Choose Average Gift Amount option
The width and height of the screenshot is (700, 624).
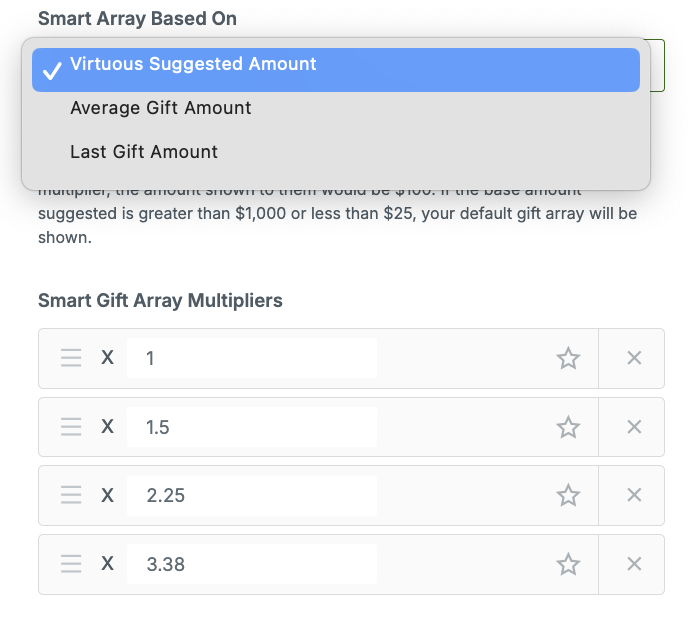tap(336, 108)
